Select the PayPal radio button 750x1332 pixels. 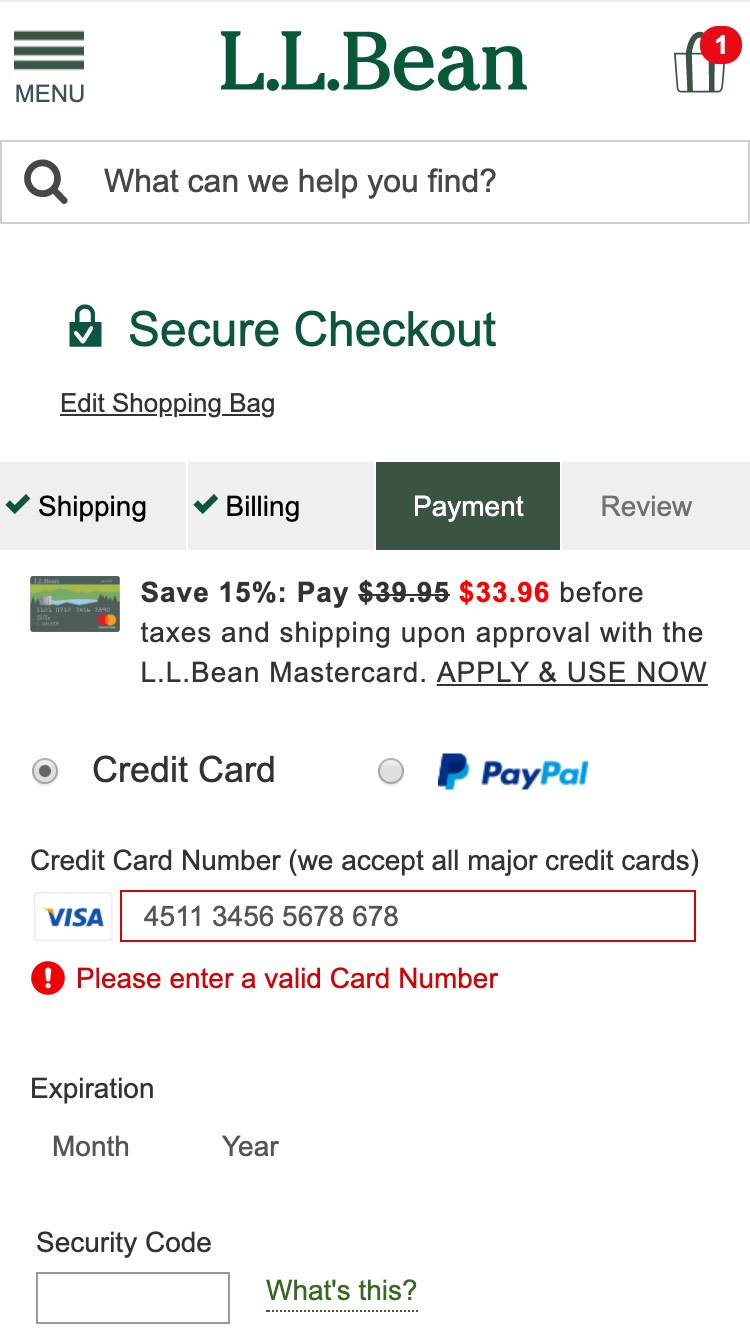point(391,771)
